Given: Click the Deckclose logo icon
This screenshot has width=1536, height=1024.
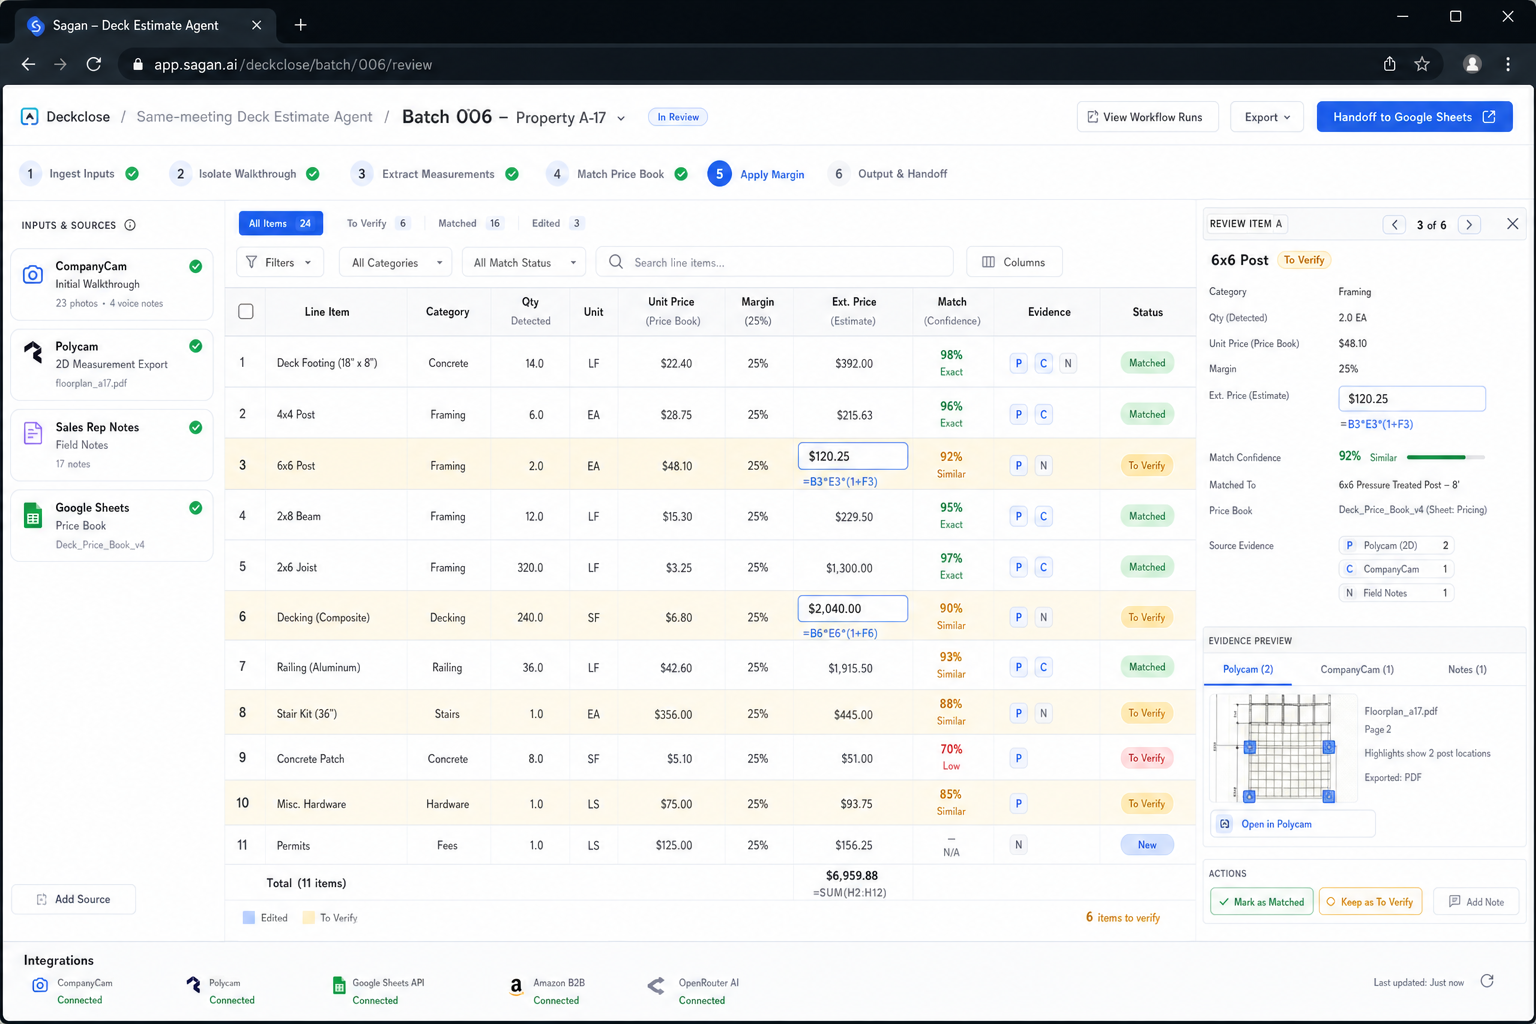Looking at the screenshot, I should [x=30, y=117].
